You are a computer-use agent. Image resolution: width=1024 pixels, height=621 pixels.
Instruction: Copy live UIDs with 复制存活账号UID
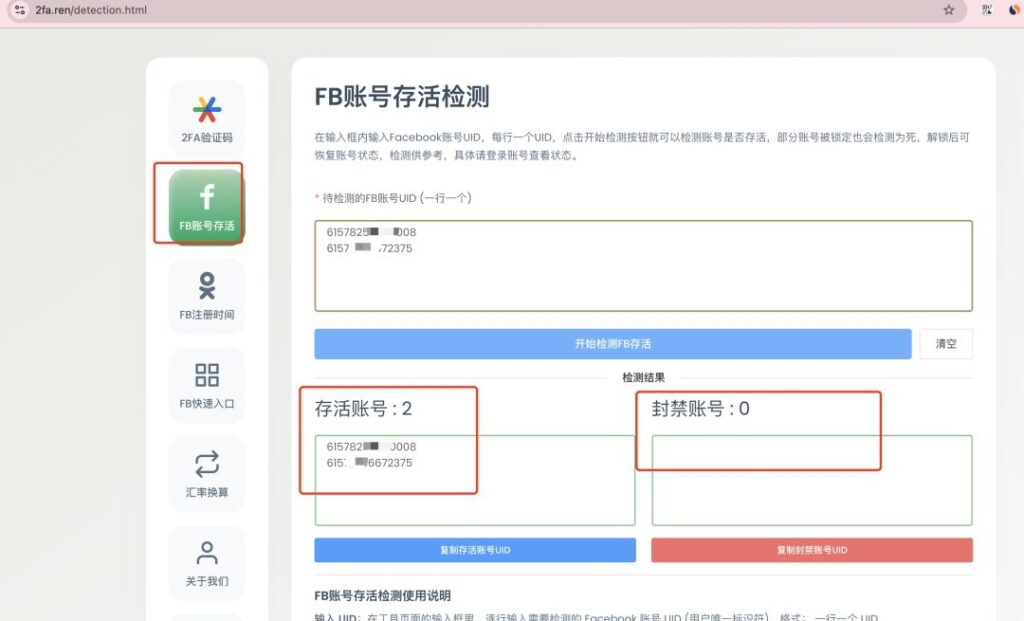(x=475, y=550)
